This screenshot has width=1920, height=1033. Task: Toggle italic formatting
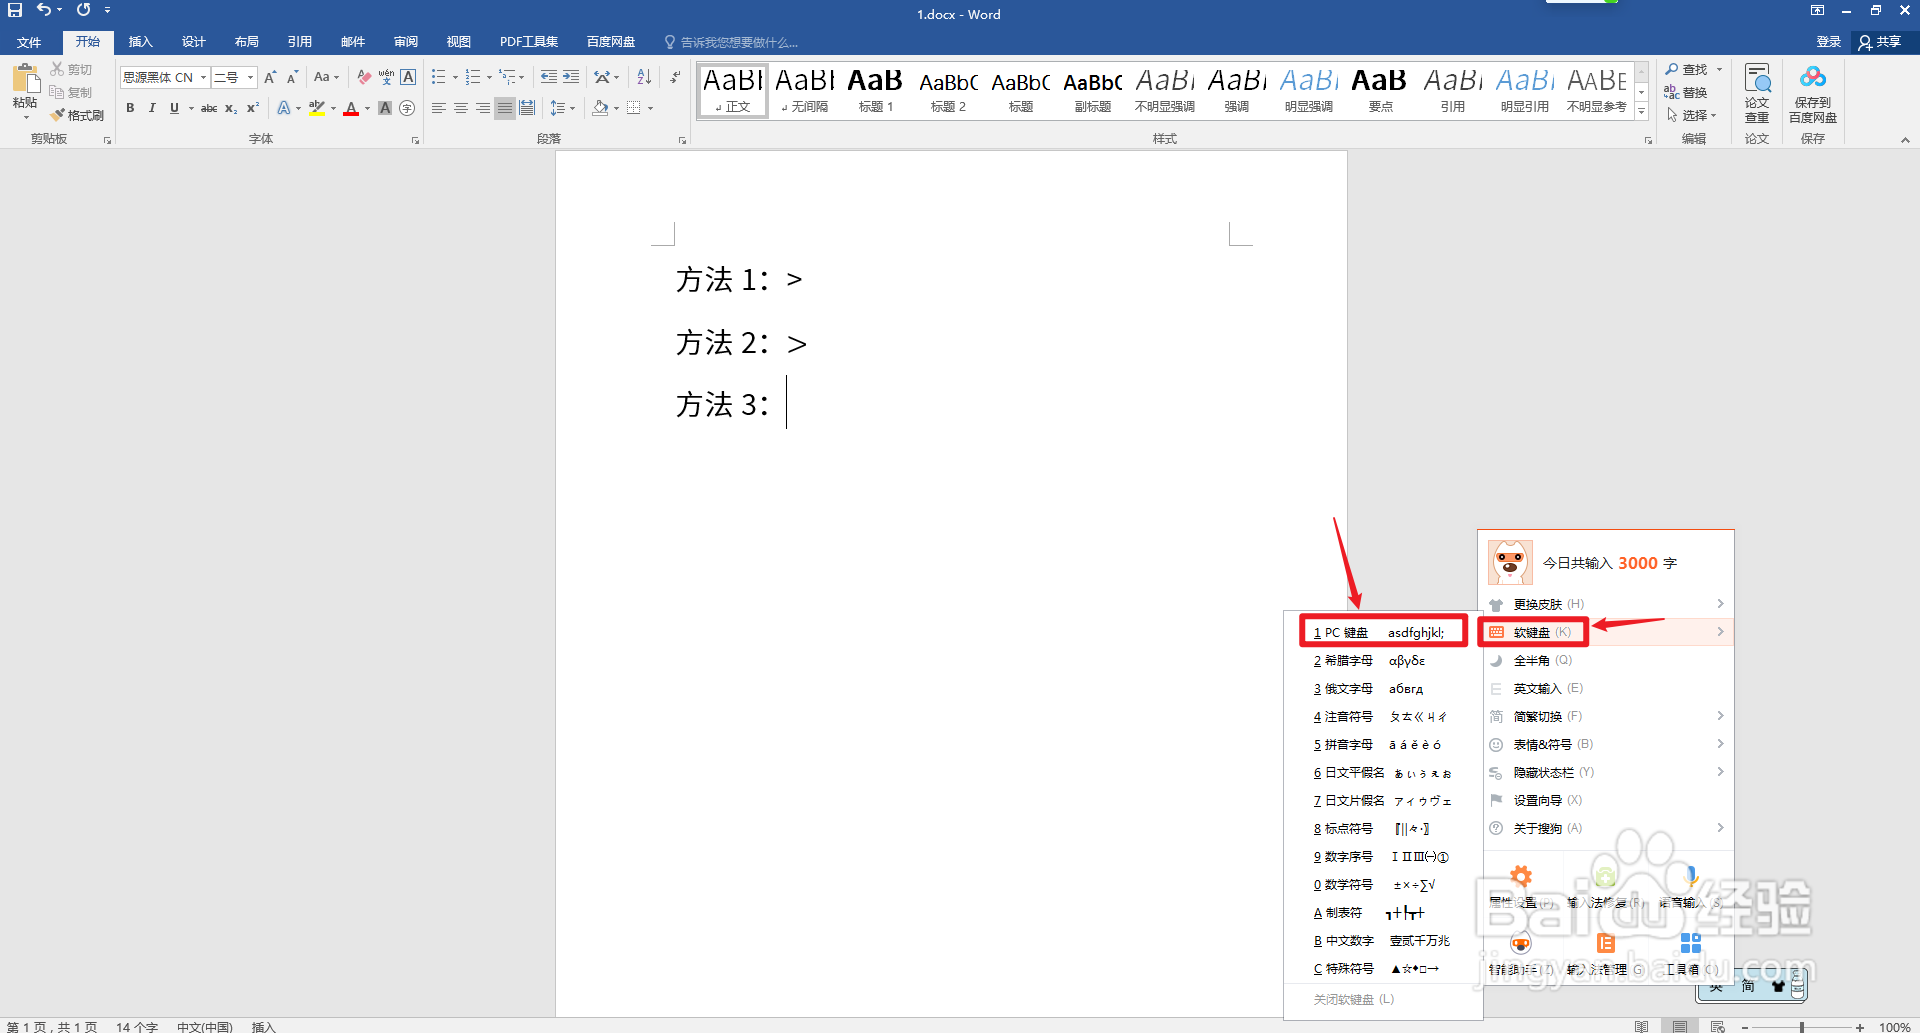click(152, 108)
